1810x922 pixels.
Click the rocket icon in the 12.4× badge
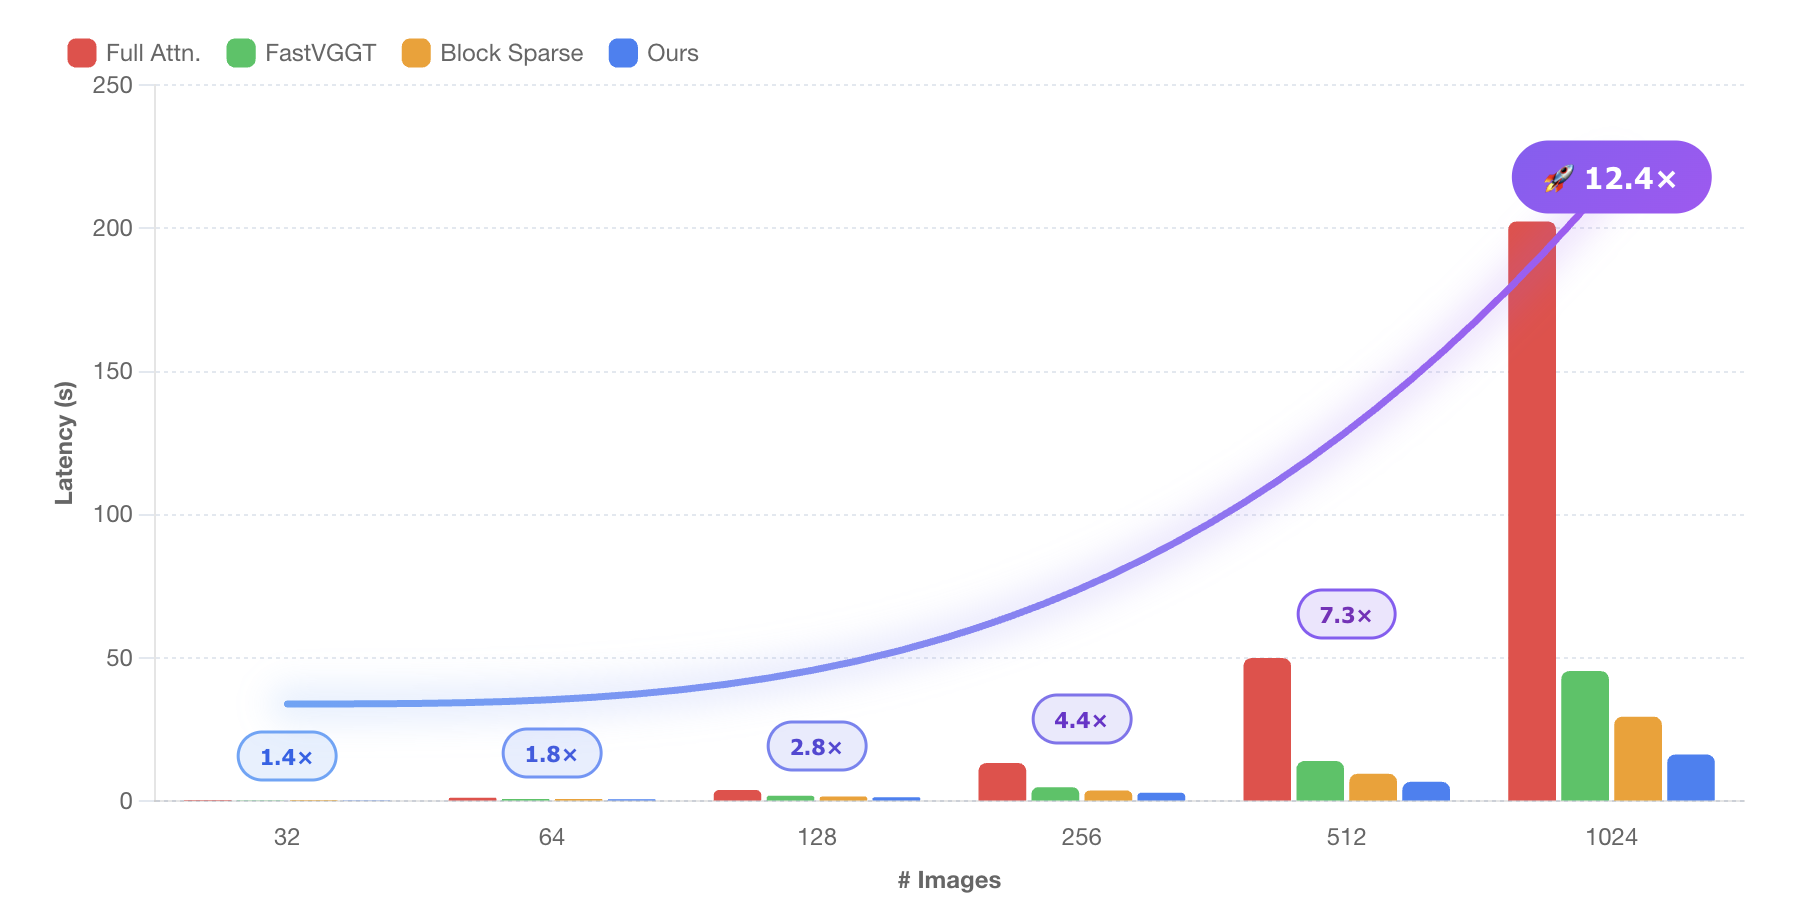tap(1558, 178)
